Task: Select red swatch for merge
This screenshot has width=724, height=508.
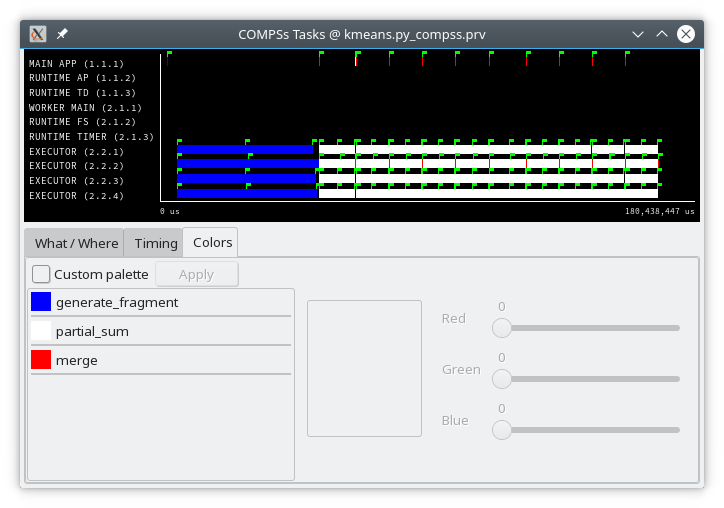Action: [41, 360]
